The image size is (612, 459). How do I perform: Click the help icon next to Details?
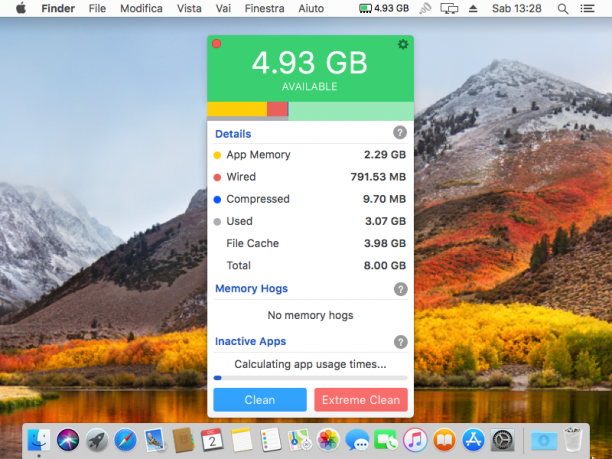click(400, 133)
